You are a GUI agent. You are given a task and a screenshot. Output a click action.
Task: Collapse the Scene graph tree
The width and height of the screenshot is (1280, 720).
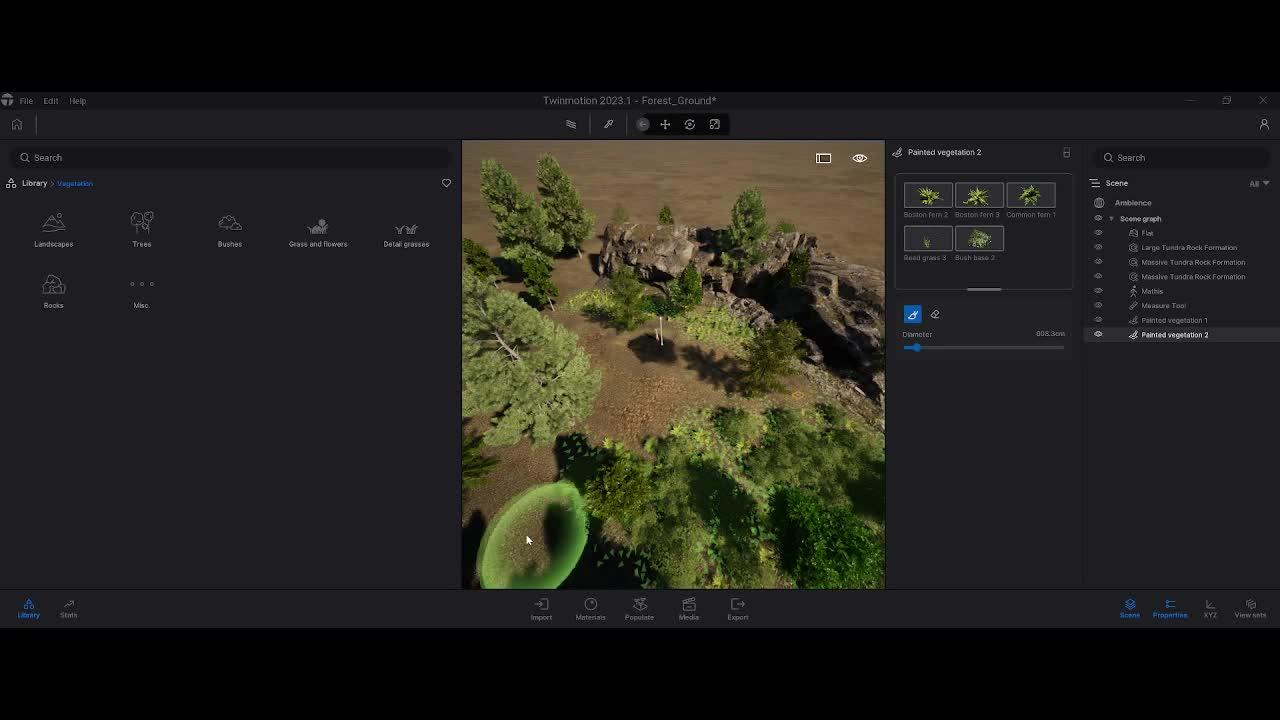[x=1111, y=219]
